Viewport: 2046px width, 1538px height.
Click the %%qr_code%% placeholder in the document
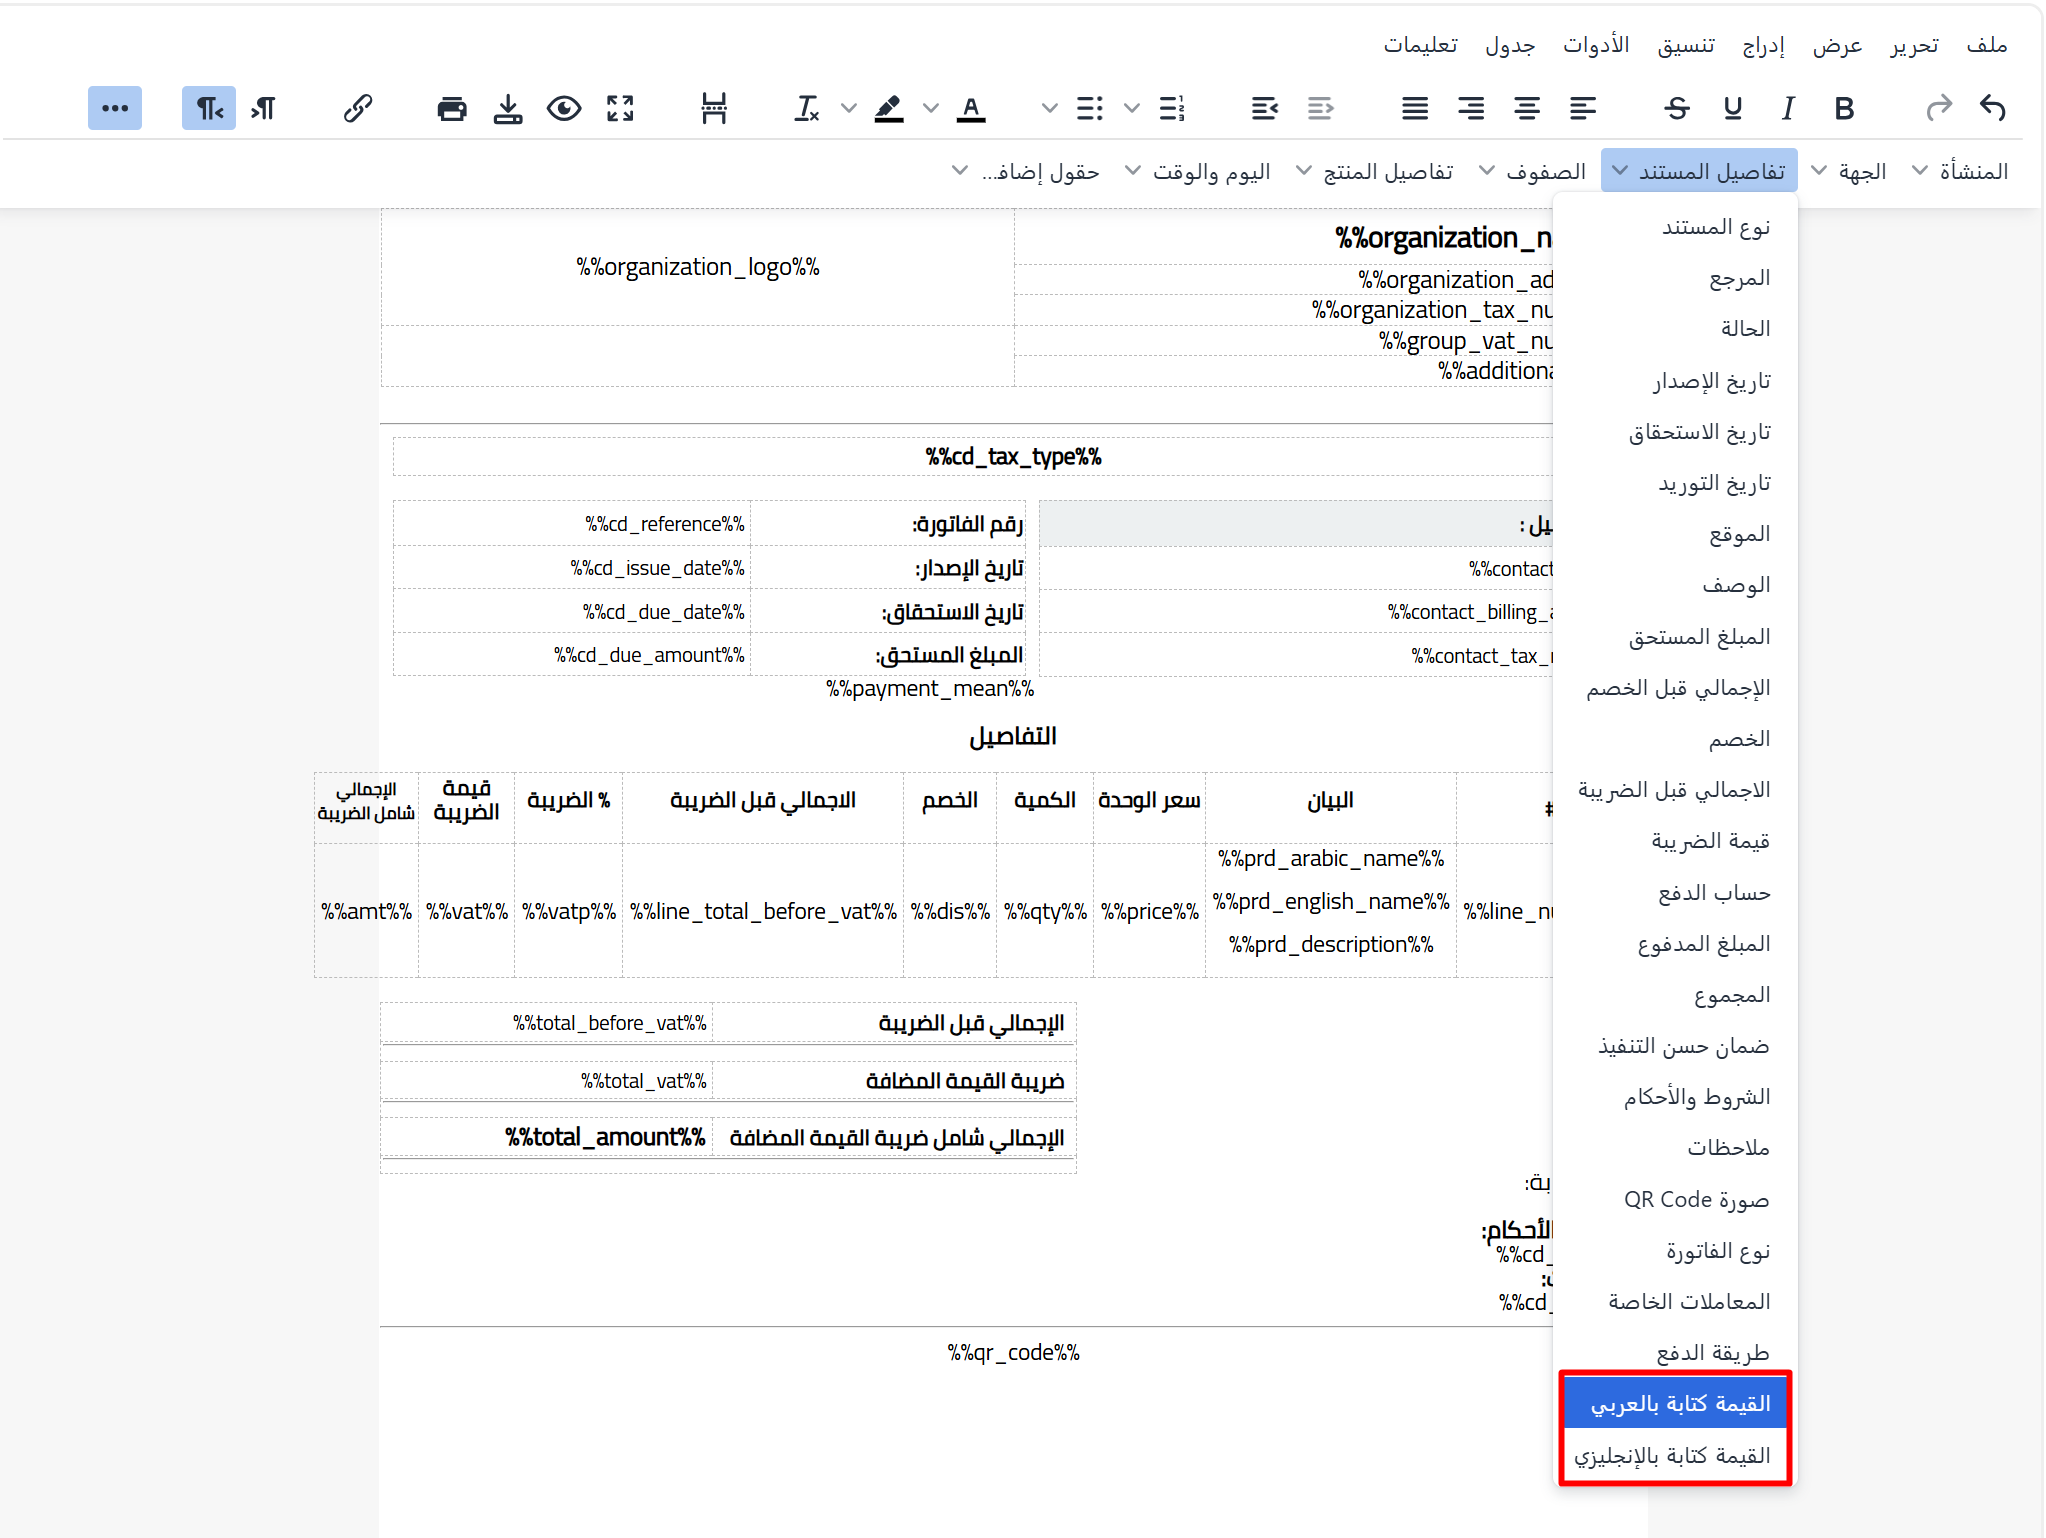coord(1013,1352)
